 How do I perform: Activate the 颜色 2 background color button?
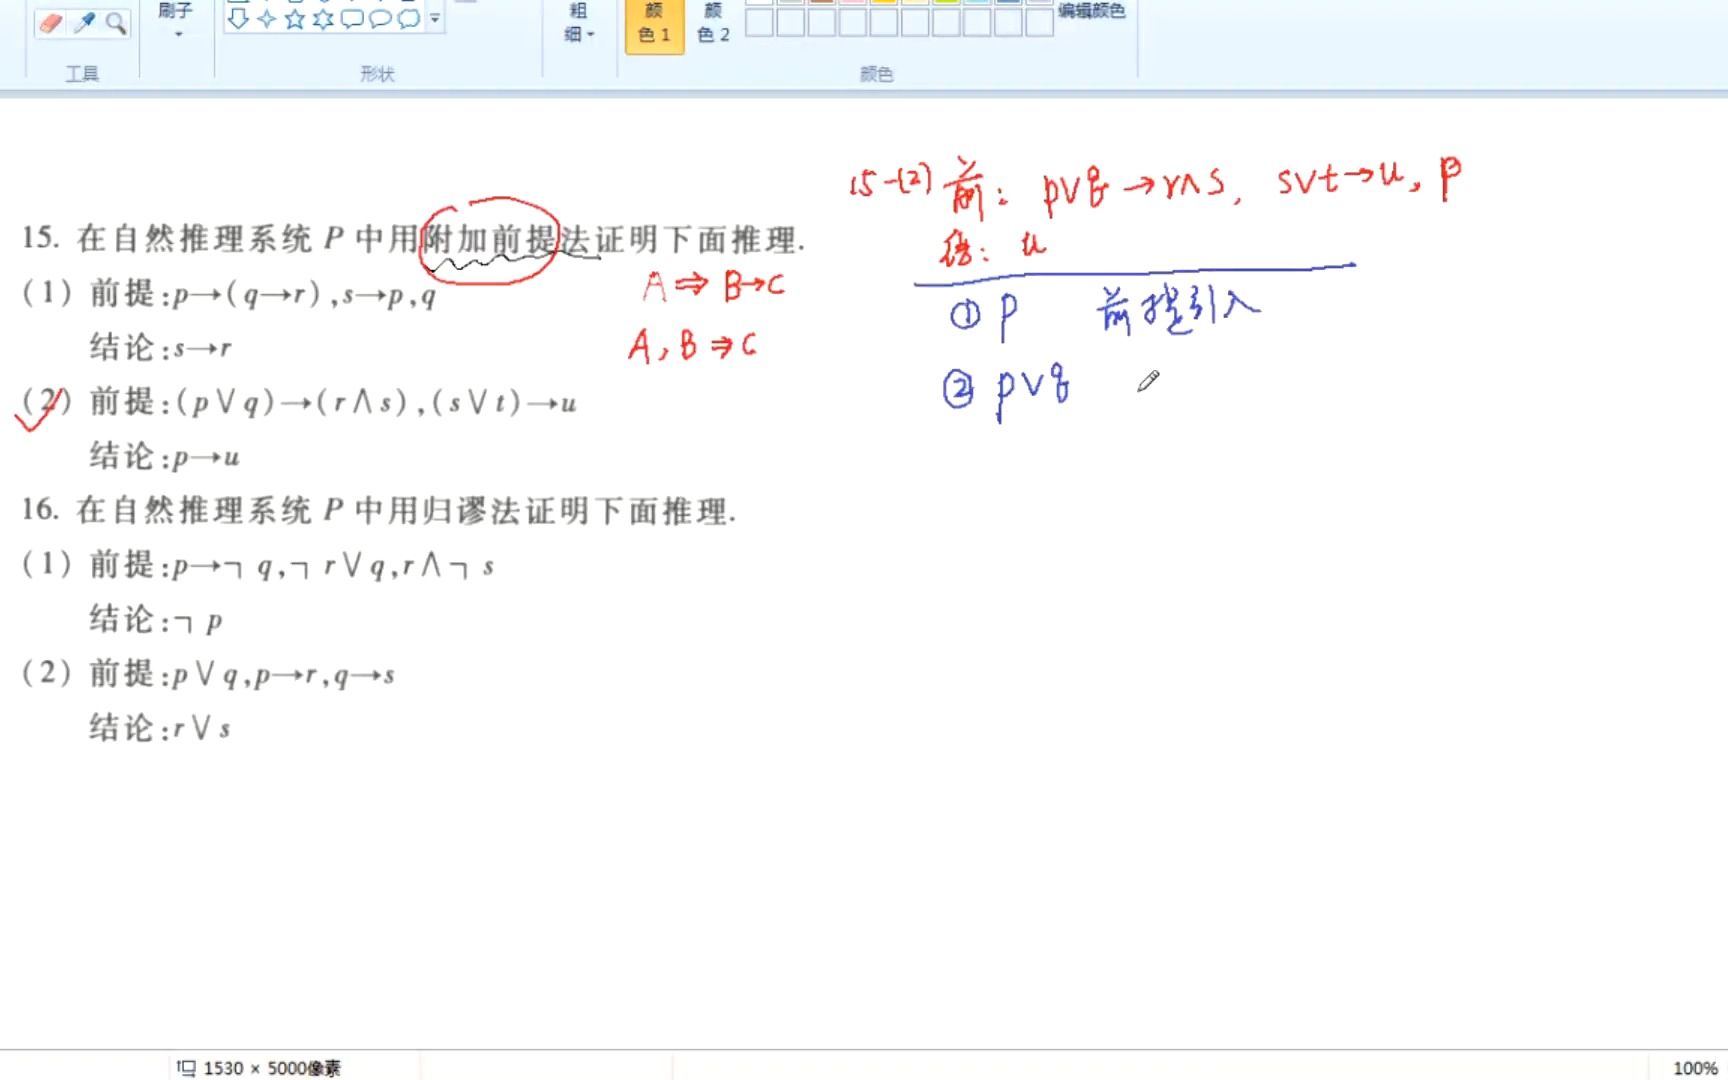tap(713, 24)
